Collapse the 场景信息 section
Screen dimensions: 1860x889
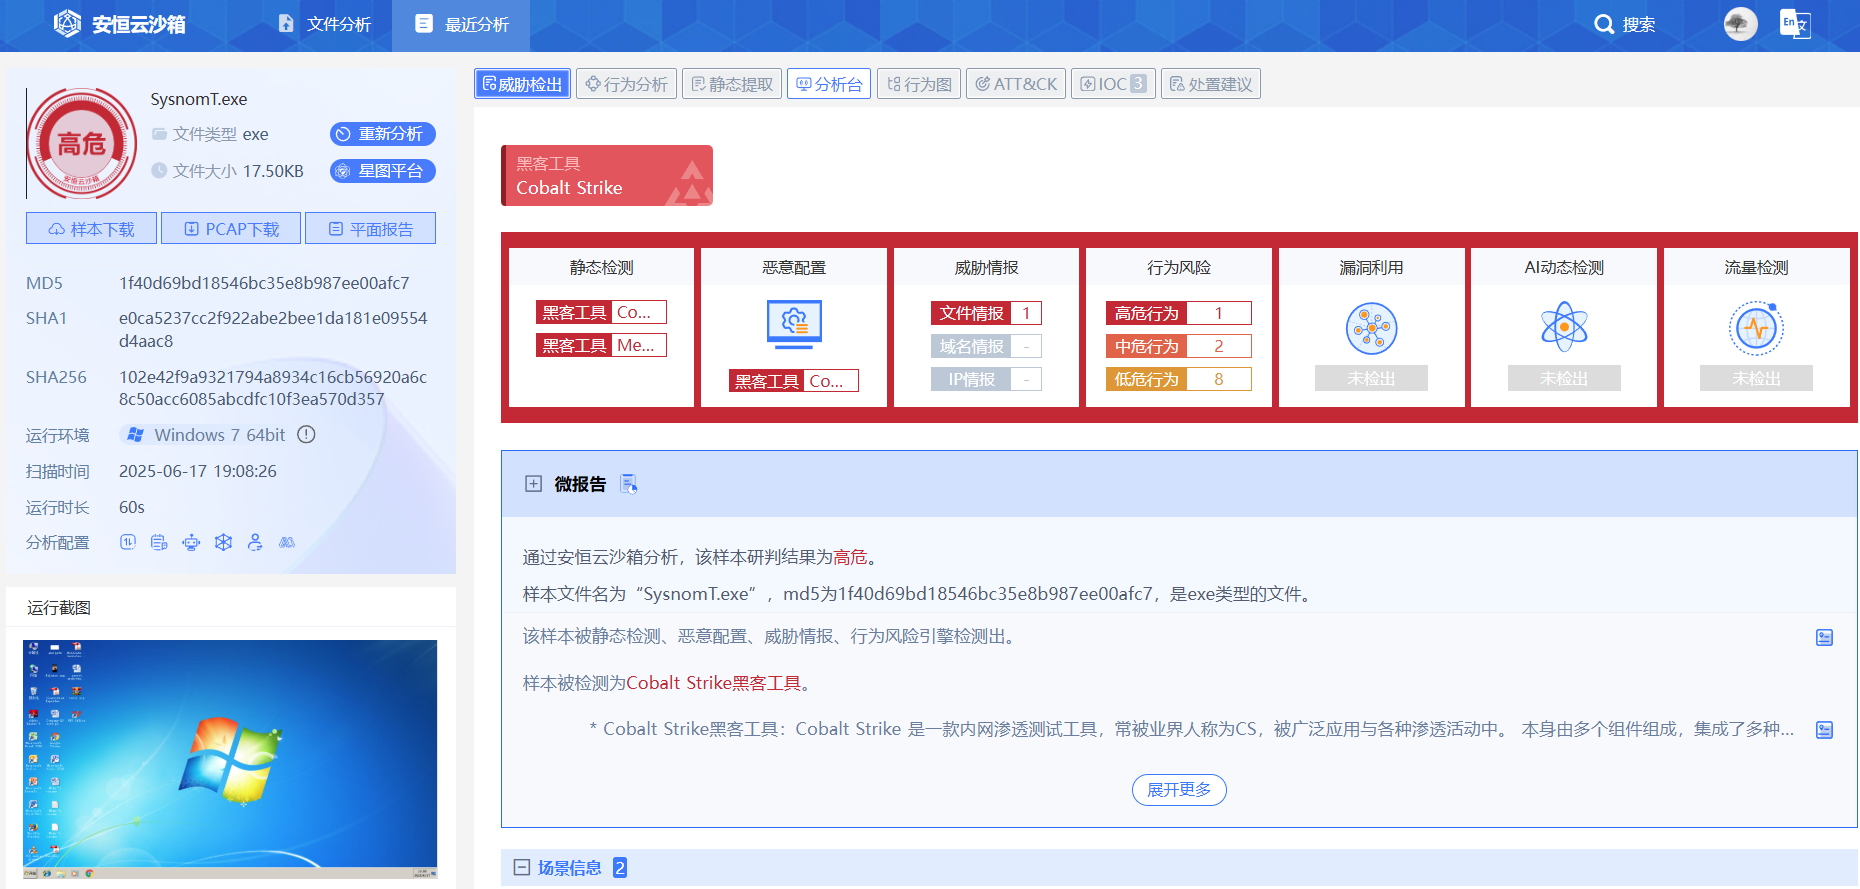(521, 867)
